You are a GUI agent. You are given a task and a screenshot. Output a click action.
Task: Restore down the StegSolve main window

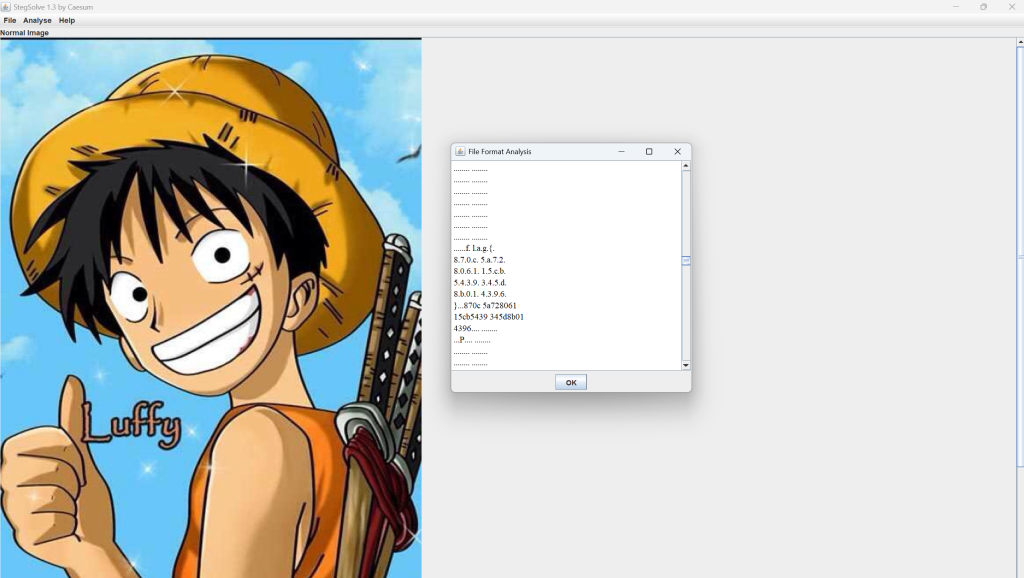pyautogui.click(x=983, y=7)
